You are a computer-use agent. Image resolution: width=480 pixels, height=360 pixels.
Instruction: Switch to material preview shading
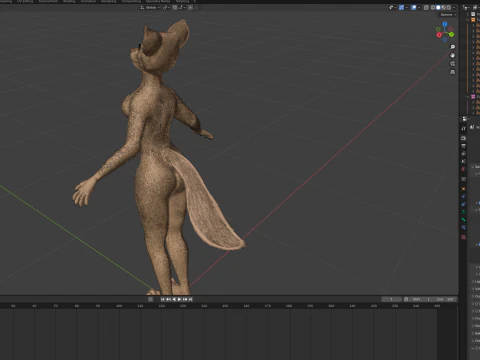443,8
